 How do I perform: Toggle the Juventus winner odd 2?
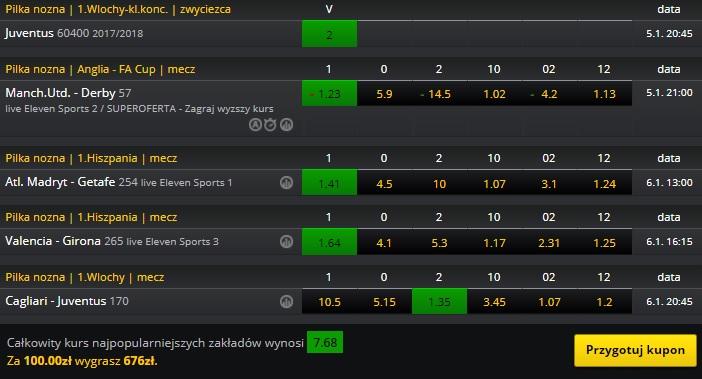pos(330,34)
